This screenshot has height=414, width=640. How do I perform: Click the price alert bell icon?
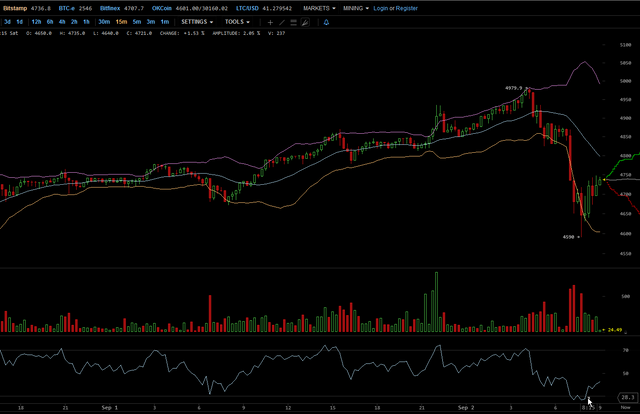pyautogui.click(x=326, y=21)
